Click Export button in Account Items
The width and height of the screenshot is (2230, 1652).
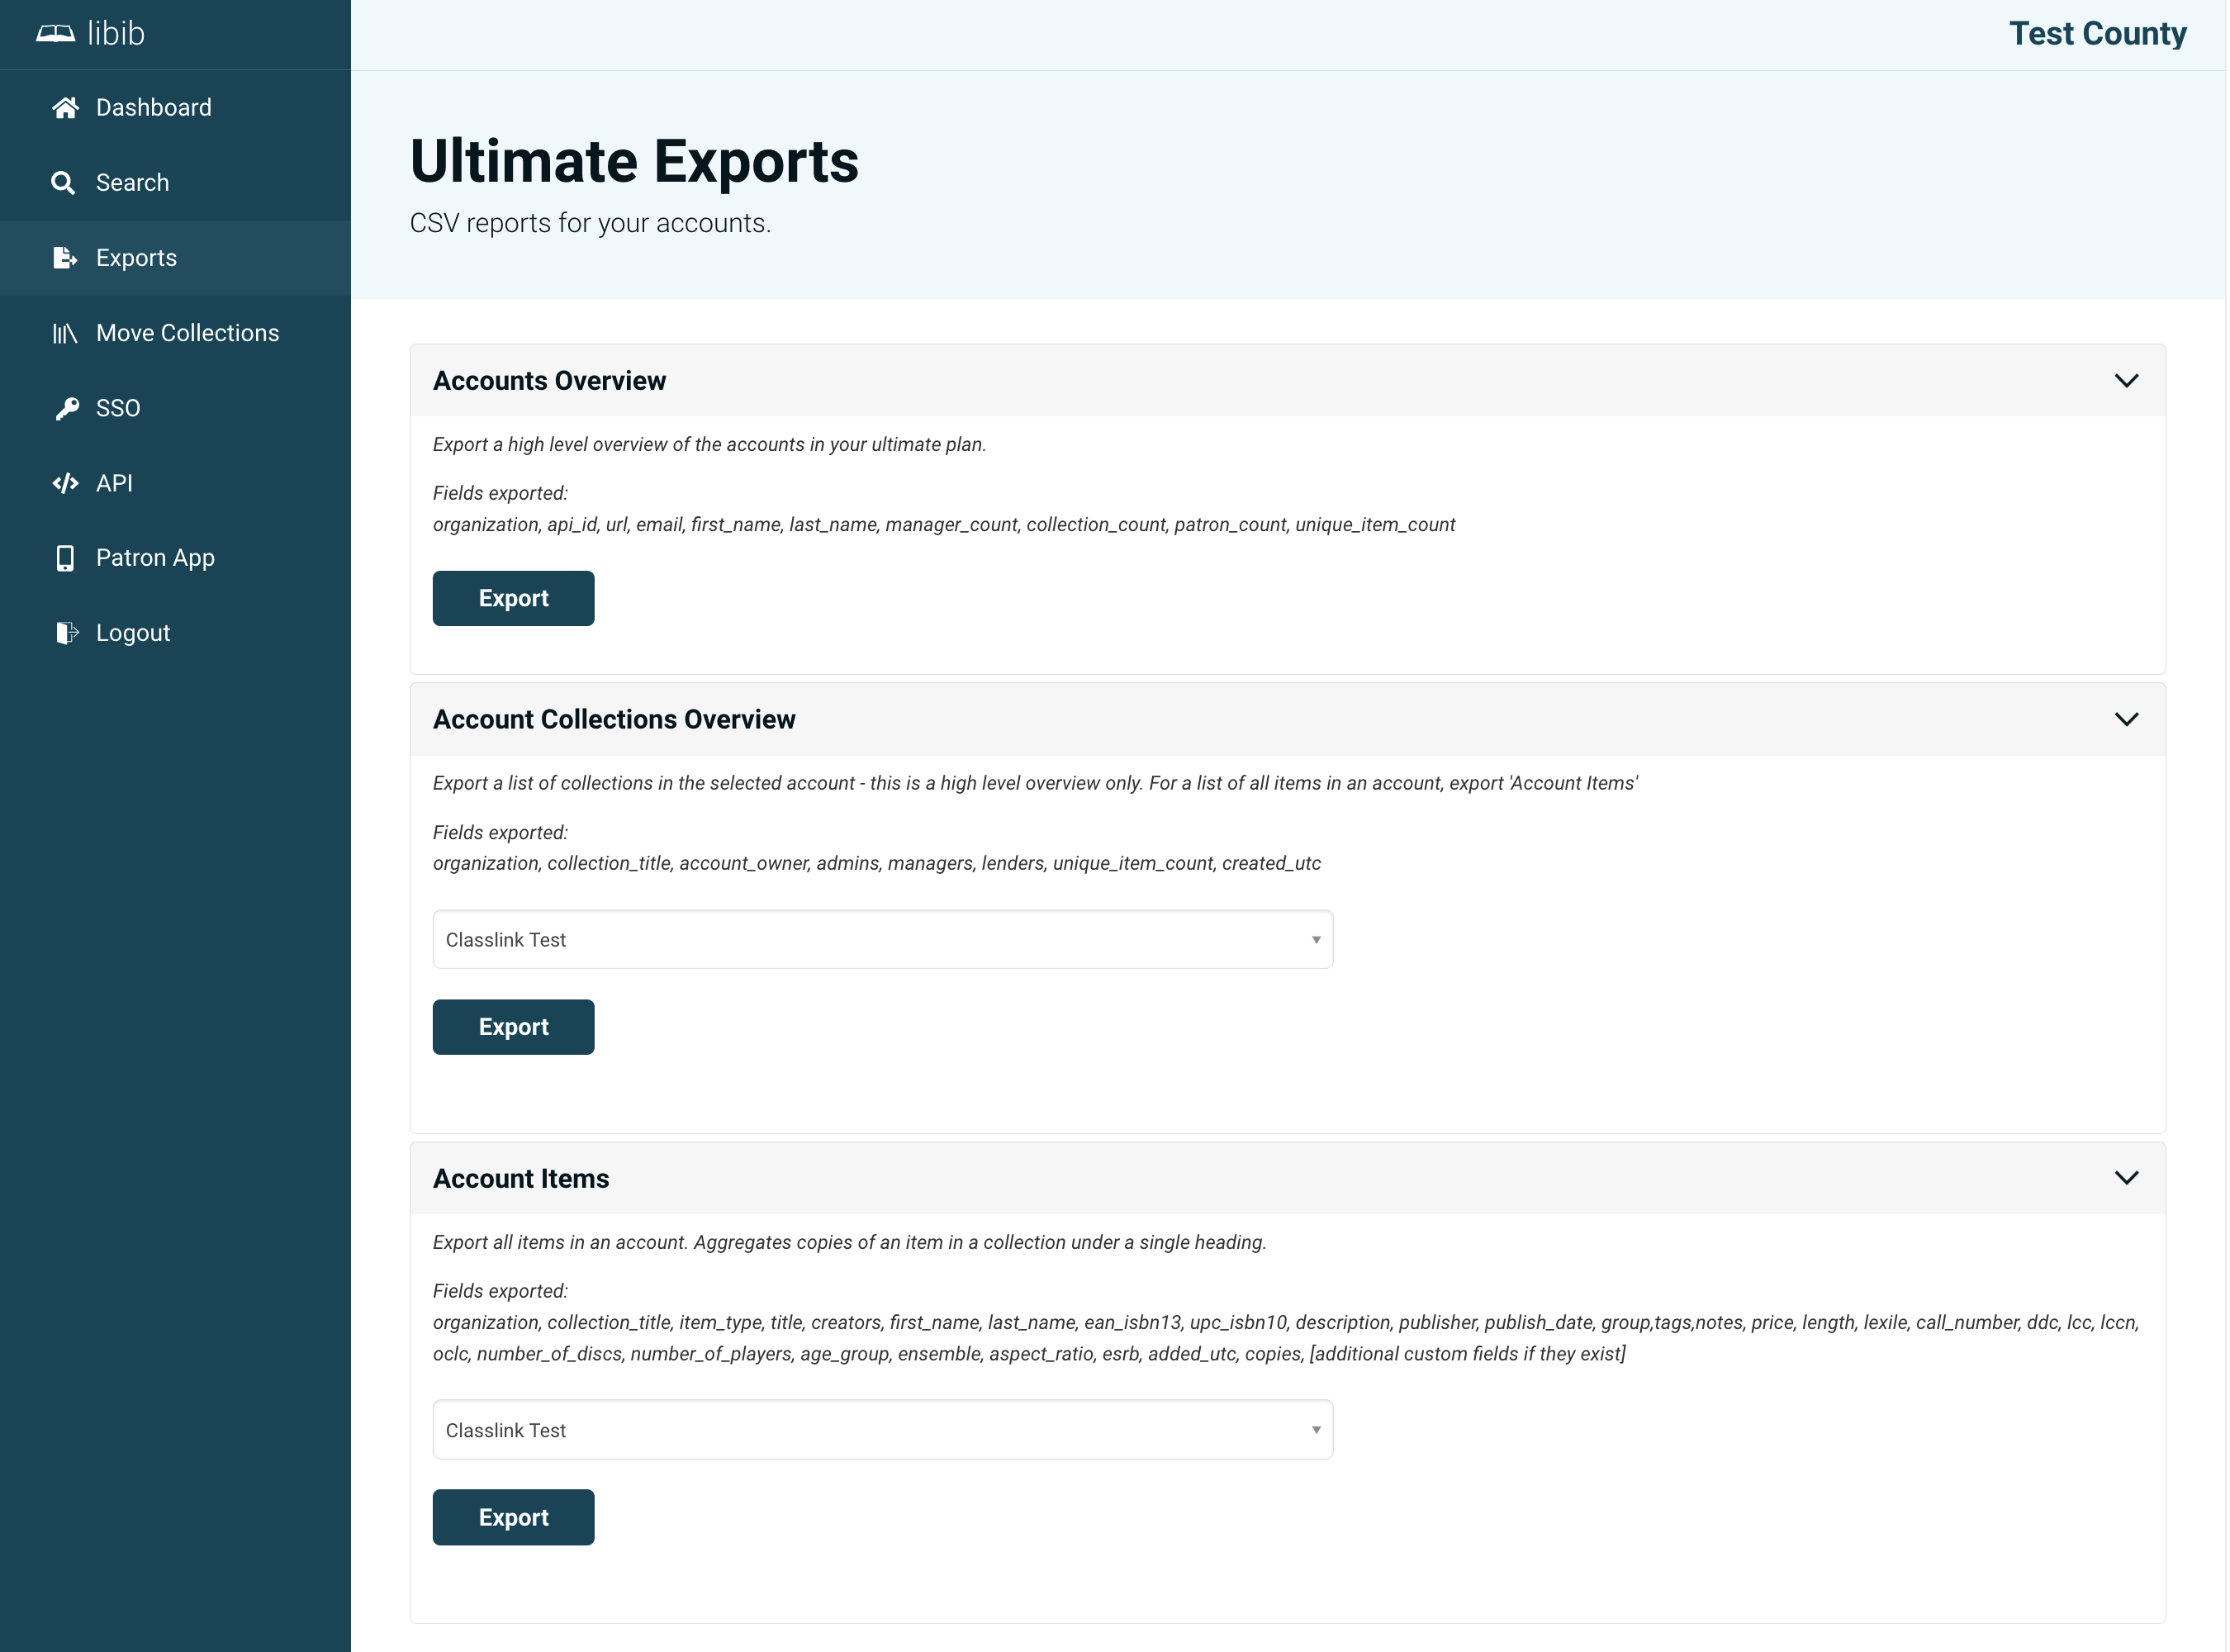point(514,1517)
